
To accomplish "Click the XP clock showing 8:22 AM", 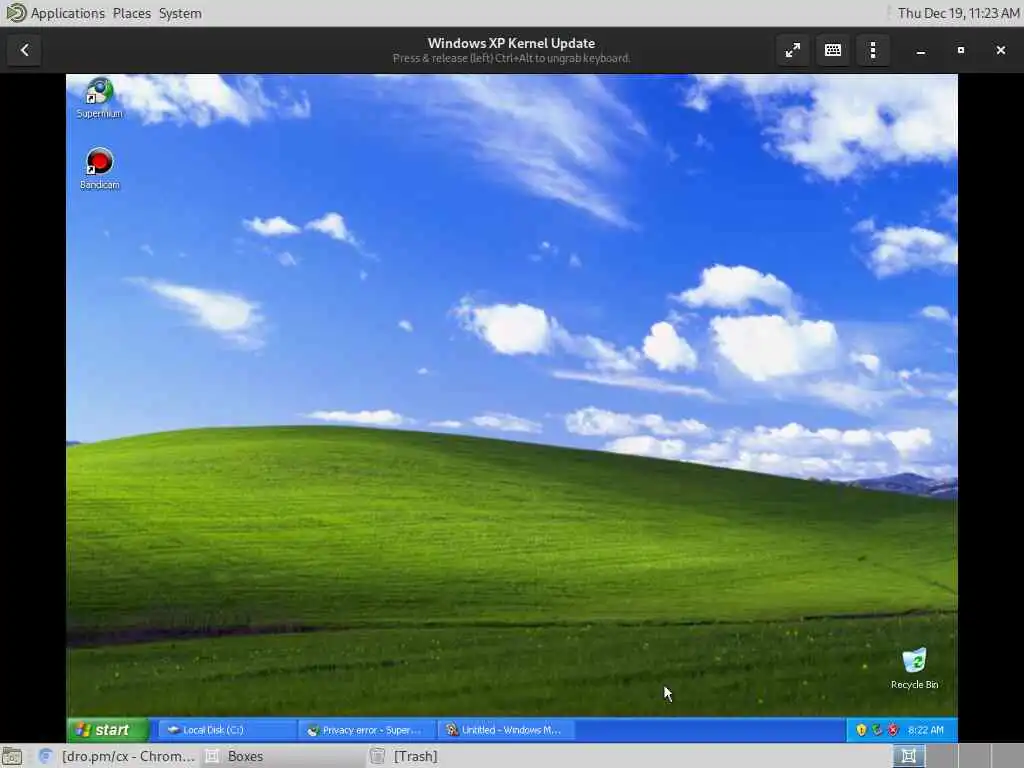I will click(x=925, y=730).
